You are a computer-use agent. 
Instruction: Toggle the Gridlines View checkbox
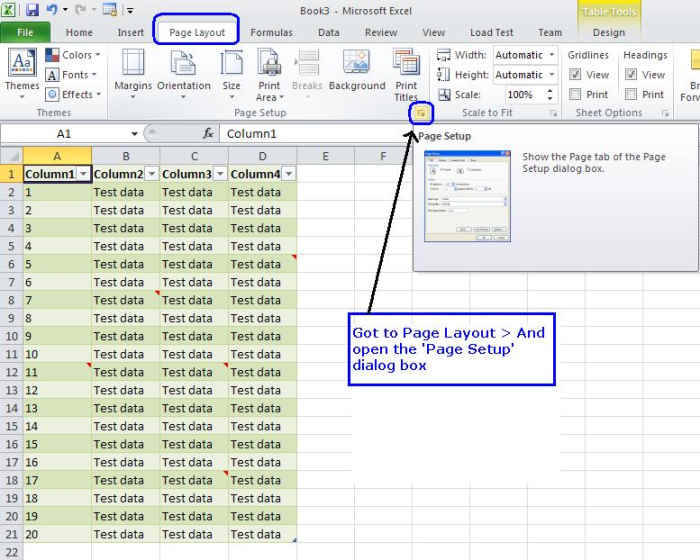[575, 75]
